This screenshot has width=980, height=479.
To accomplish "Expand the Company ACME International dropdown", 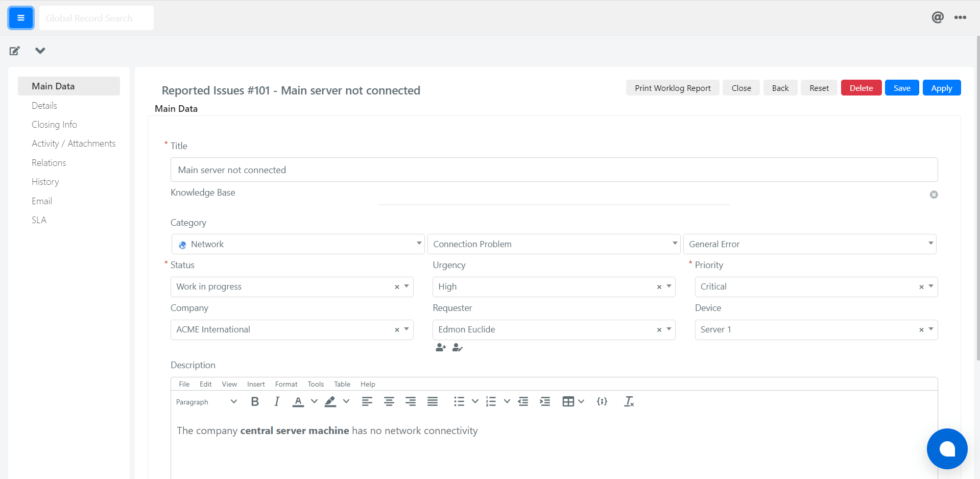I will (x=407, y=329).
